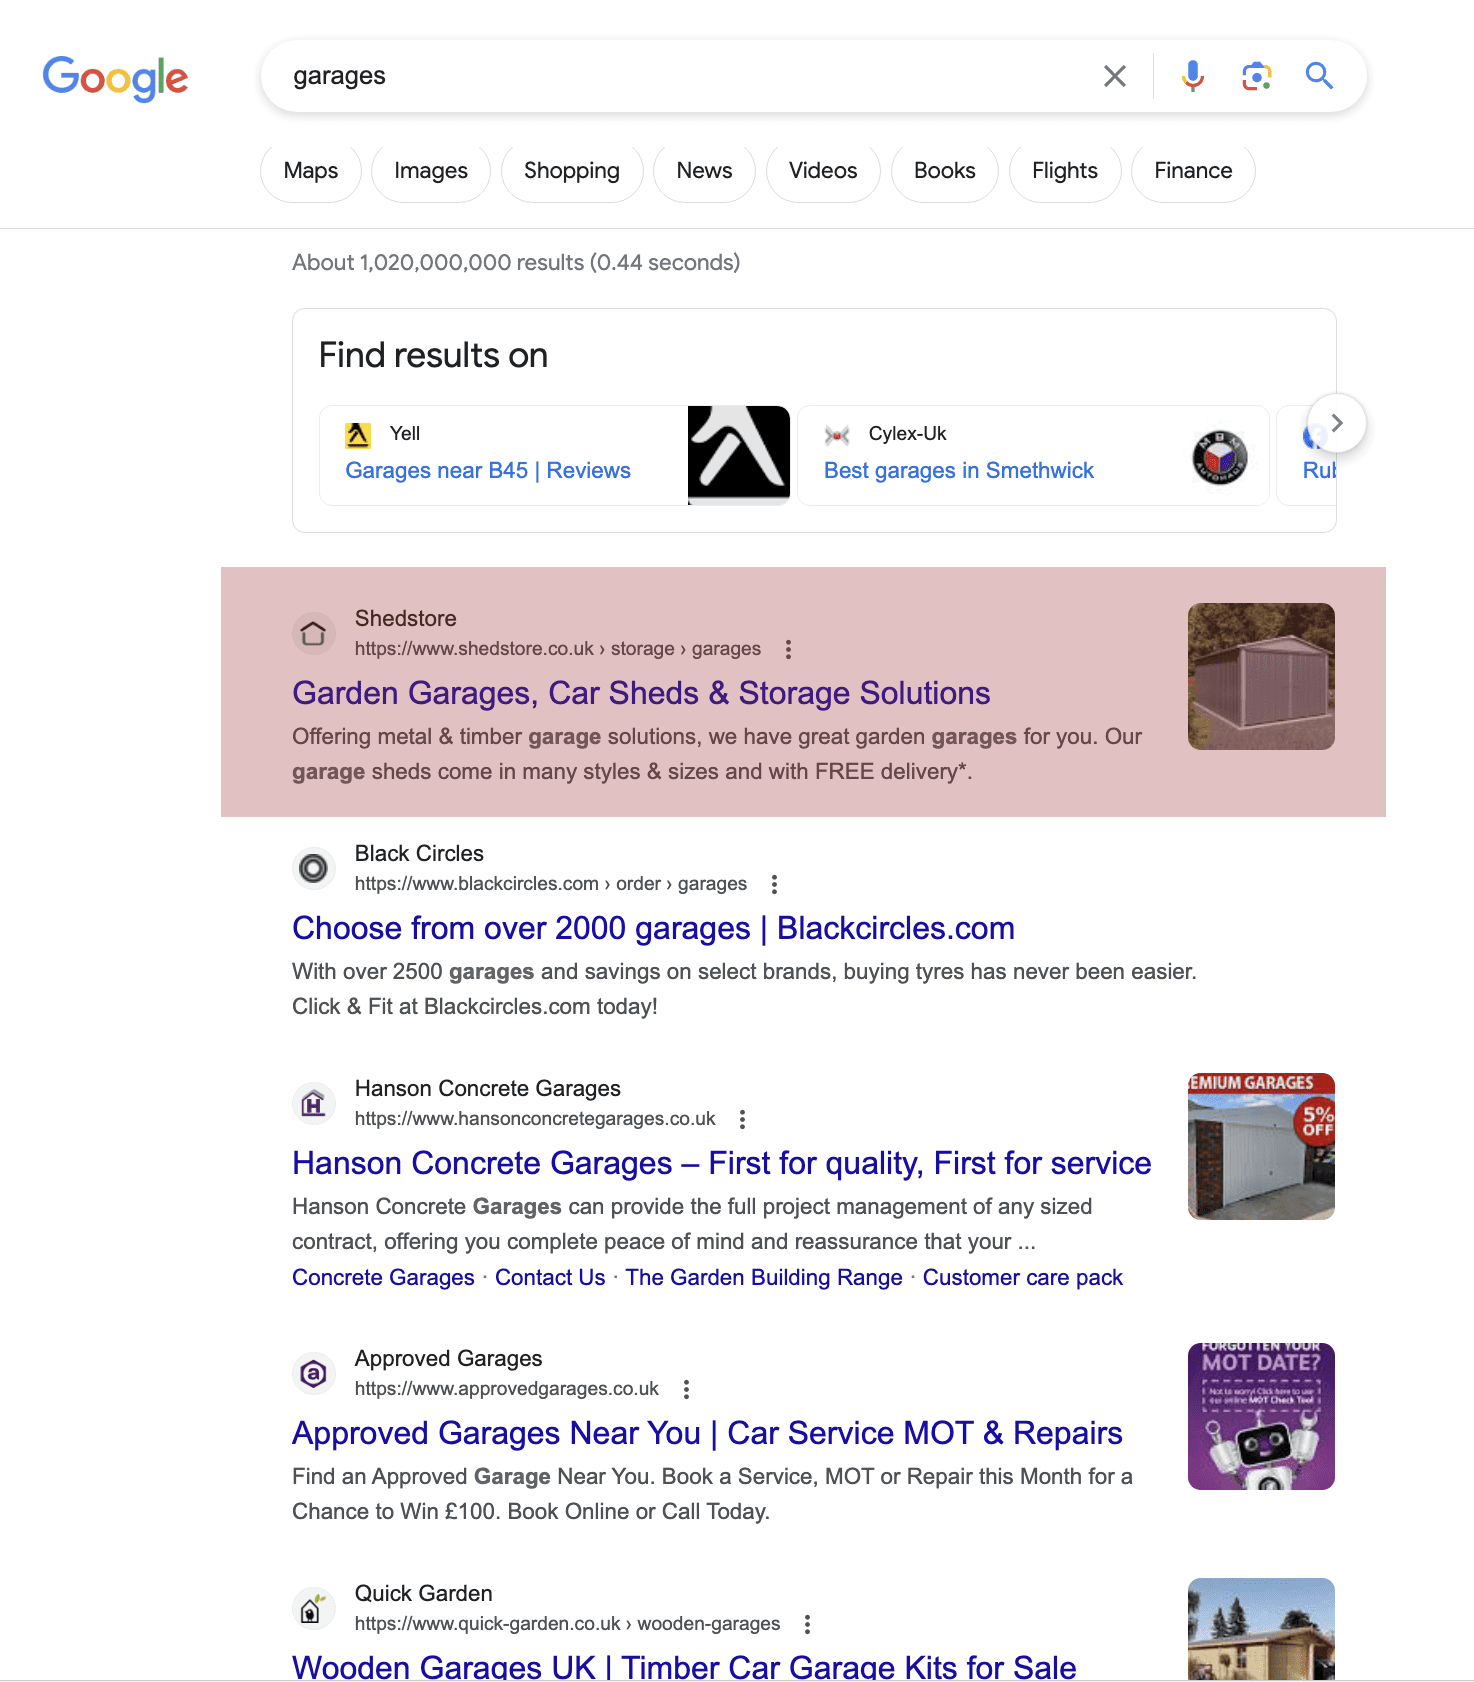
Task: Go to Google homepage via logo
Action: pyautogui.click(x=115, y=78)
